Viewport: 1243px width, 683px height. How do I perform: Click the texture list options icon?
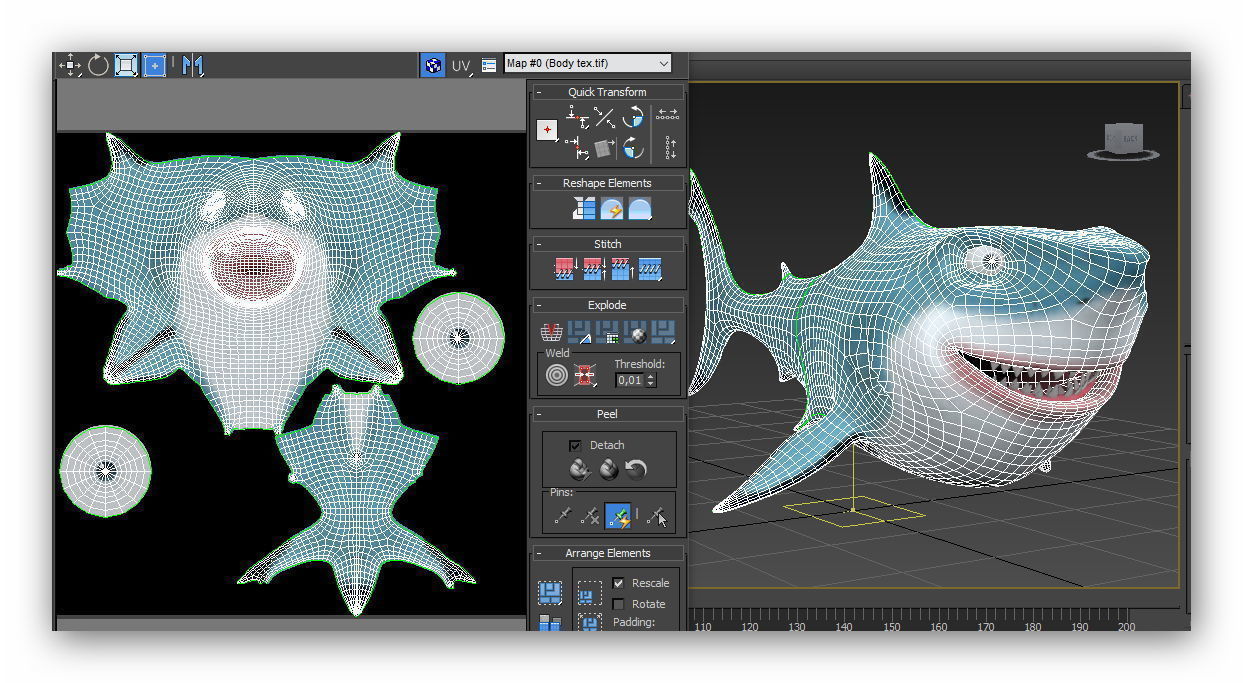489,65
